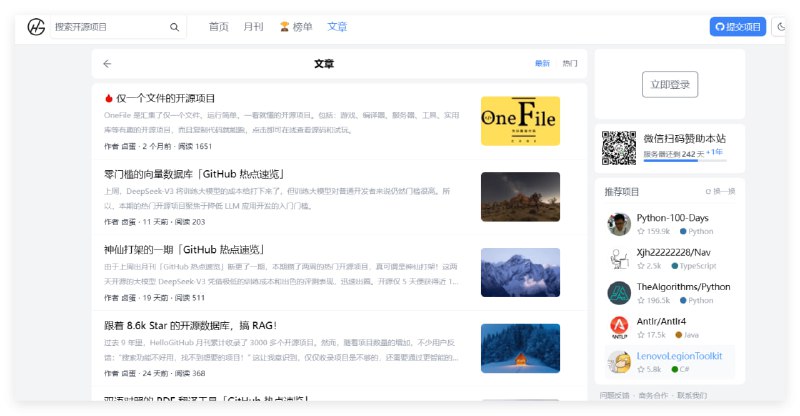Click the snowy cabin forest thumbnail
The width and height of the screenshot is (800, 416).
[x=520, y=348]
